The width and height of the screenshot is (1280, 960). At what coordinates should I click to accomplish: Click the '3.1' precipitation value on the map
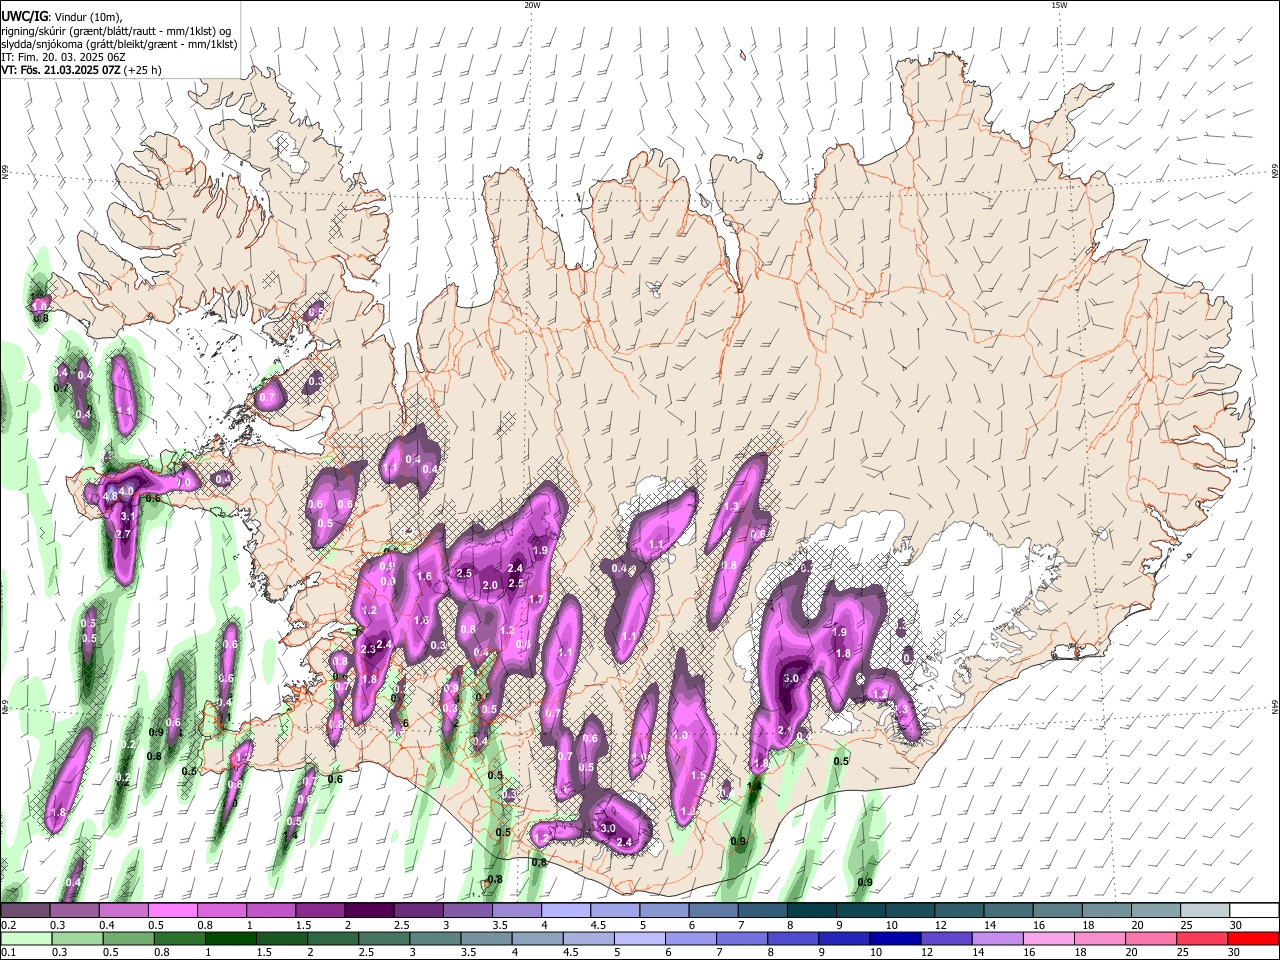128,516
